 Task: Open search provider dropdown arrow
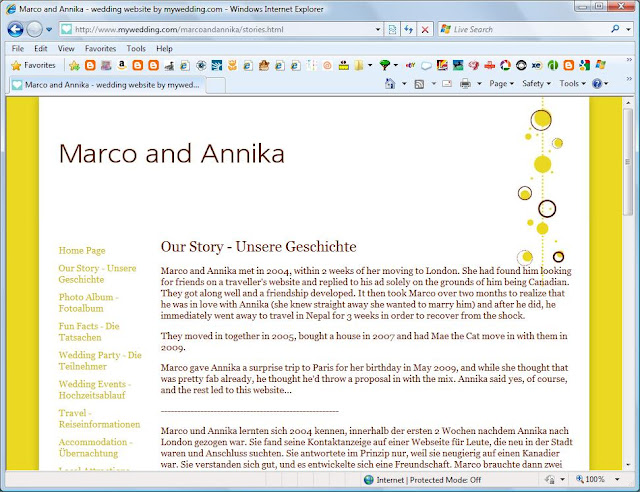[629, 29]
